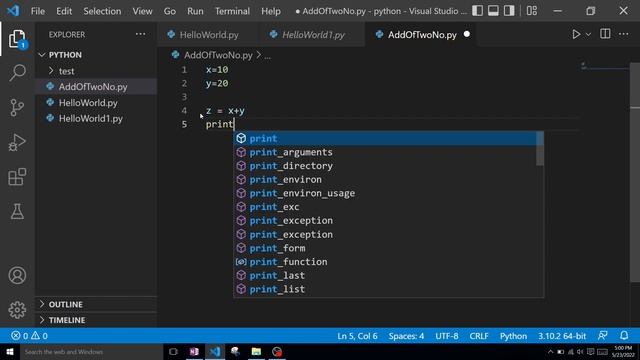The image size is (640, 360).
Task: Open Explorer Views and More Actions
Action: tap(140, 34)
